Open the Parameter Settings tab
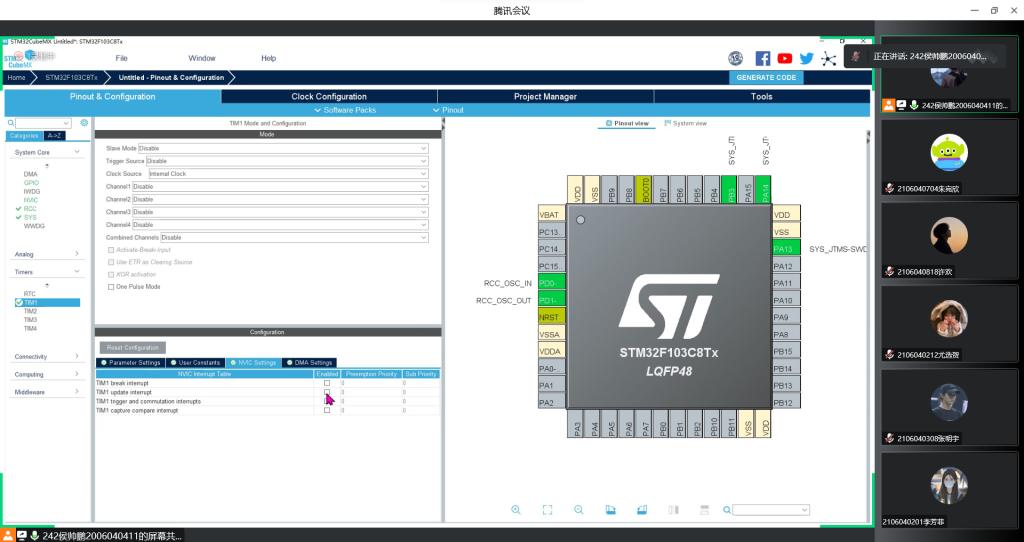The width and height of the screenshot is (1024, 542). tap(131, 363)
